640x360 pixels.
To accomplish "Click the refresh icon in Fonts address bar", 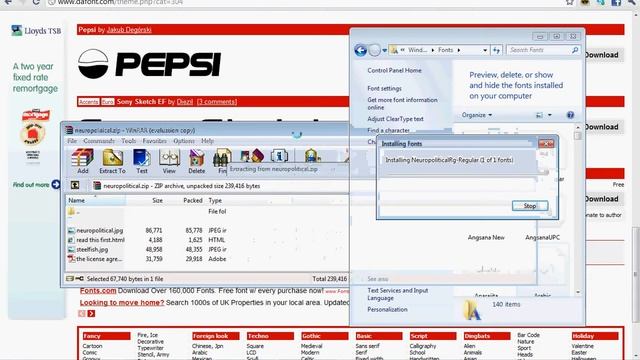I will point(496,50).
